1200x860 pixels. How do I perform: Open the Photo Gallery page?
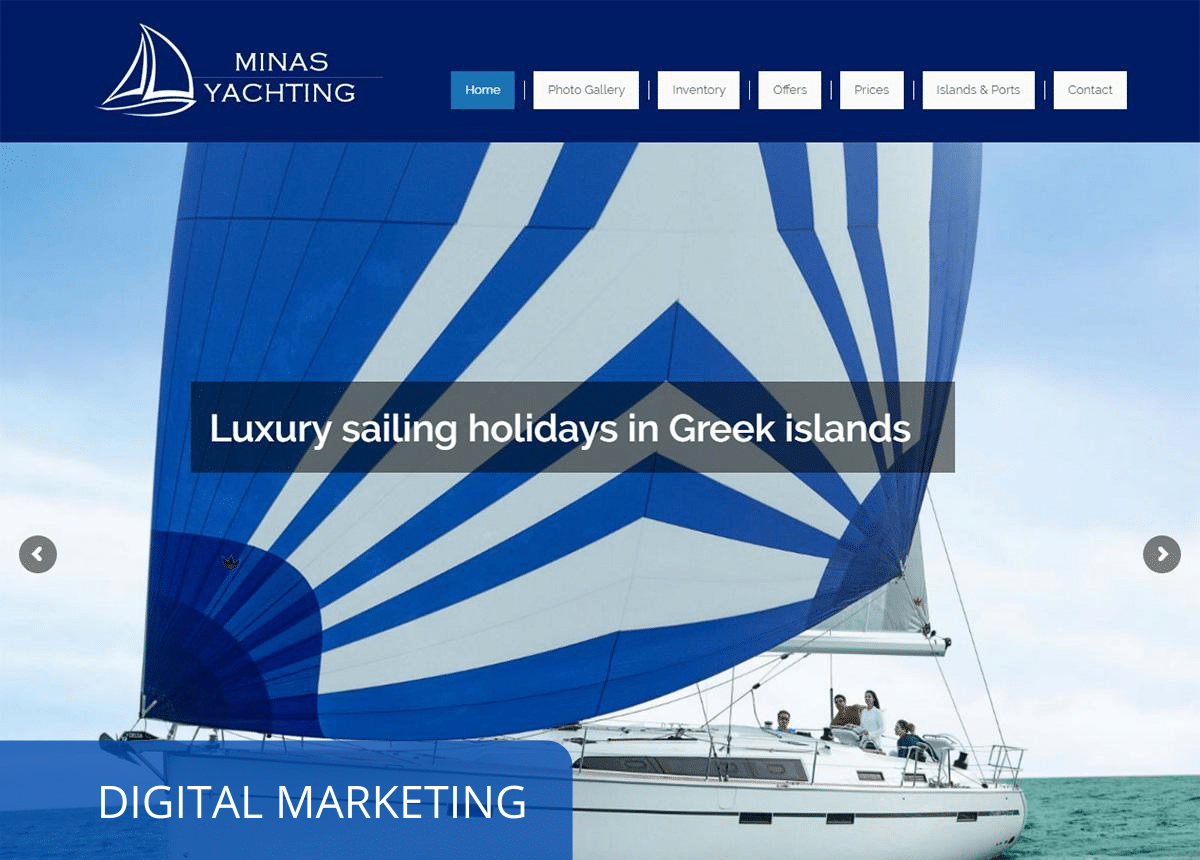[x=586, y=90]
